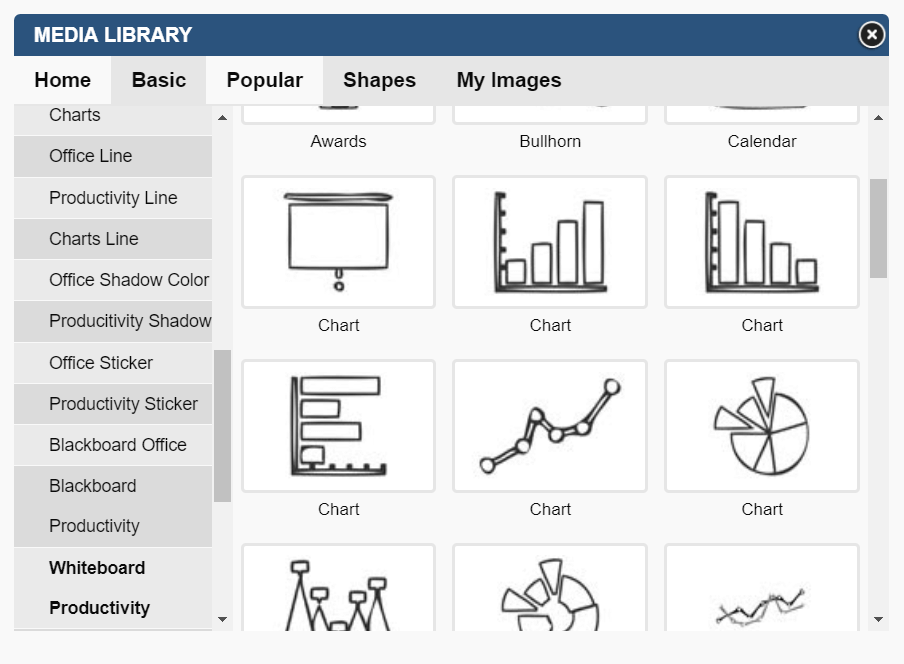904x664 pixels.
Task: Choose the small multi-line graph thumbnail
Action: point(762,588)
